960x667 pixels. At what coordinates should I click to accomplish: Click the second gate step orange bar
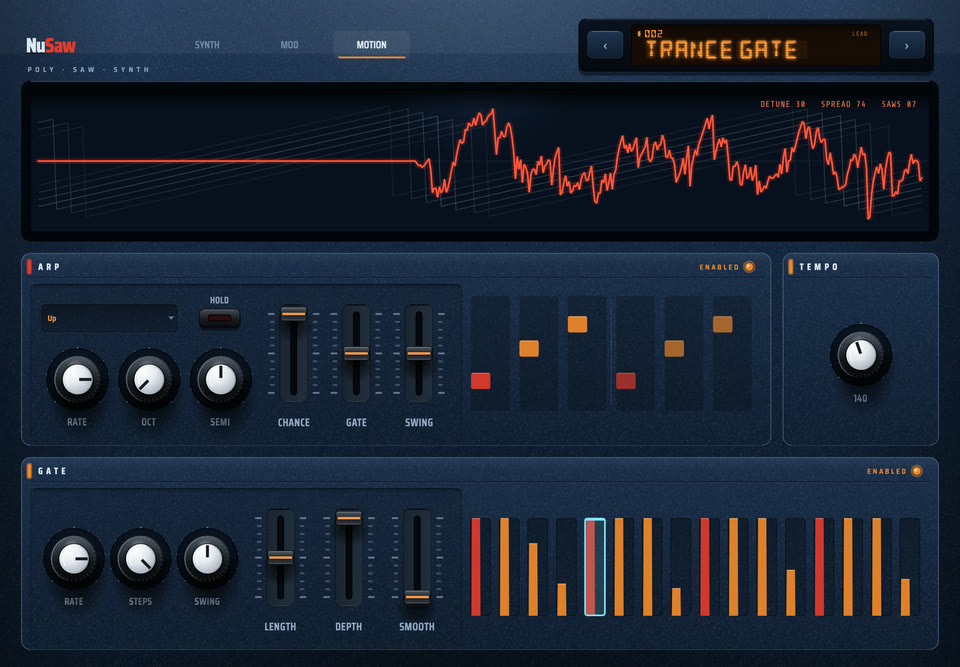[x=504, y=567]
